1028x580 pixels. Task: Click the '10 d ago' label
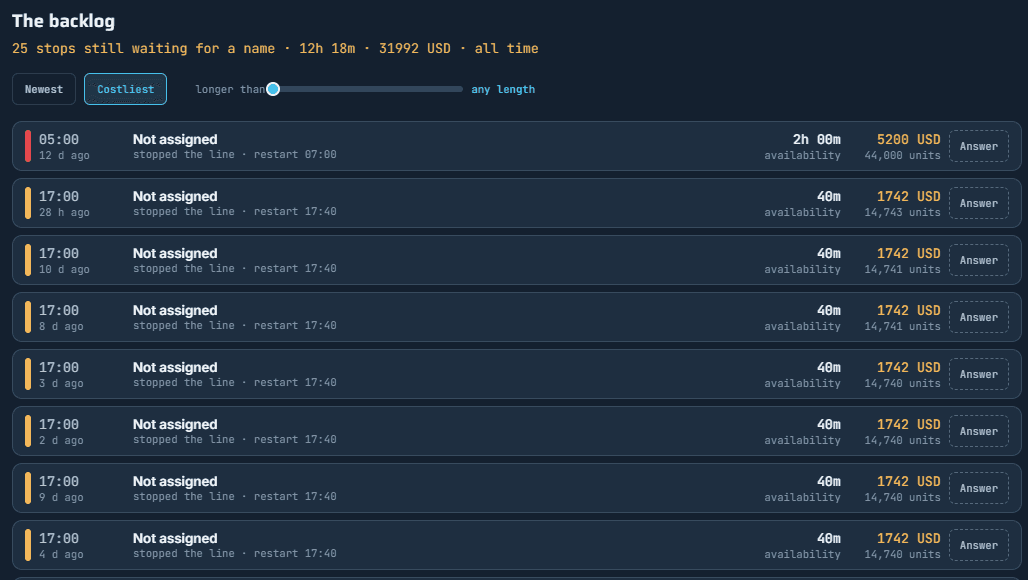[64, 269]
